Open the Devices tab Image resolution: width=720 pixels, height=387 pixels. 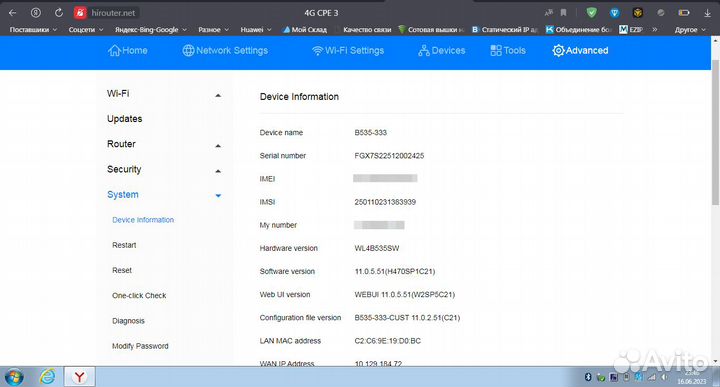[442, 50]
